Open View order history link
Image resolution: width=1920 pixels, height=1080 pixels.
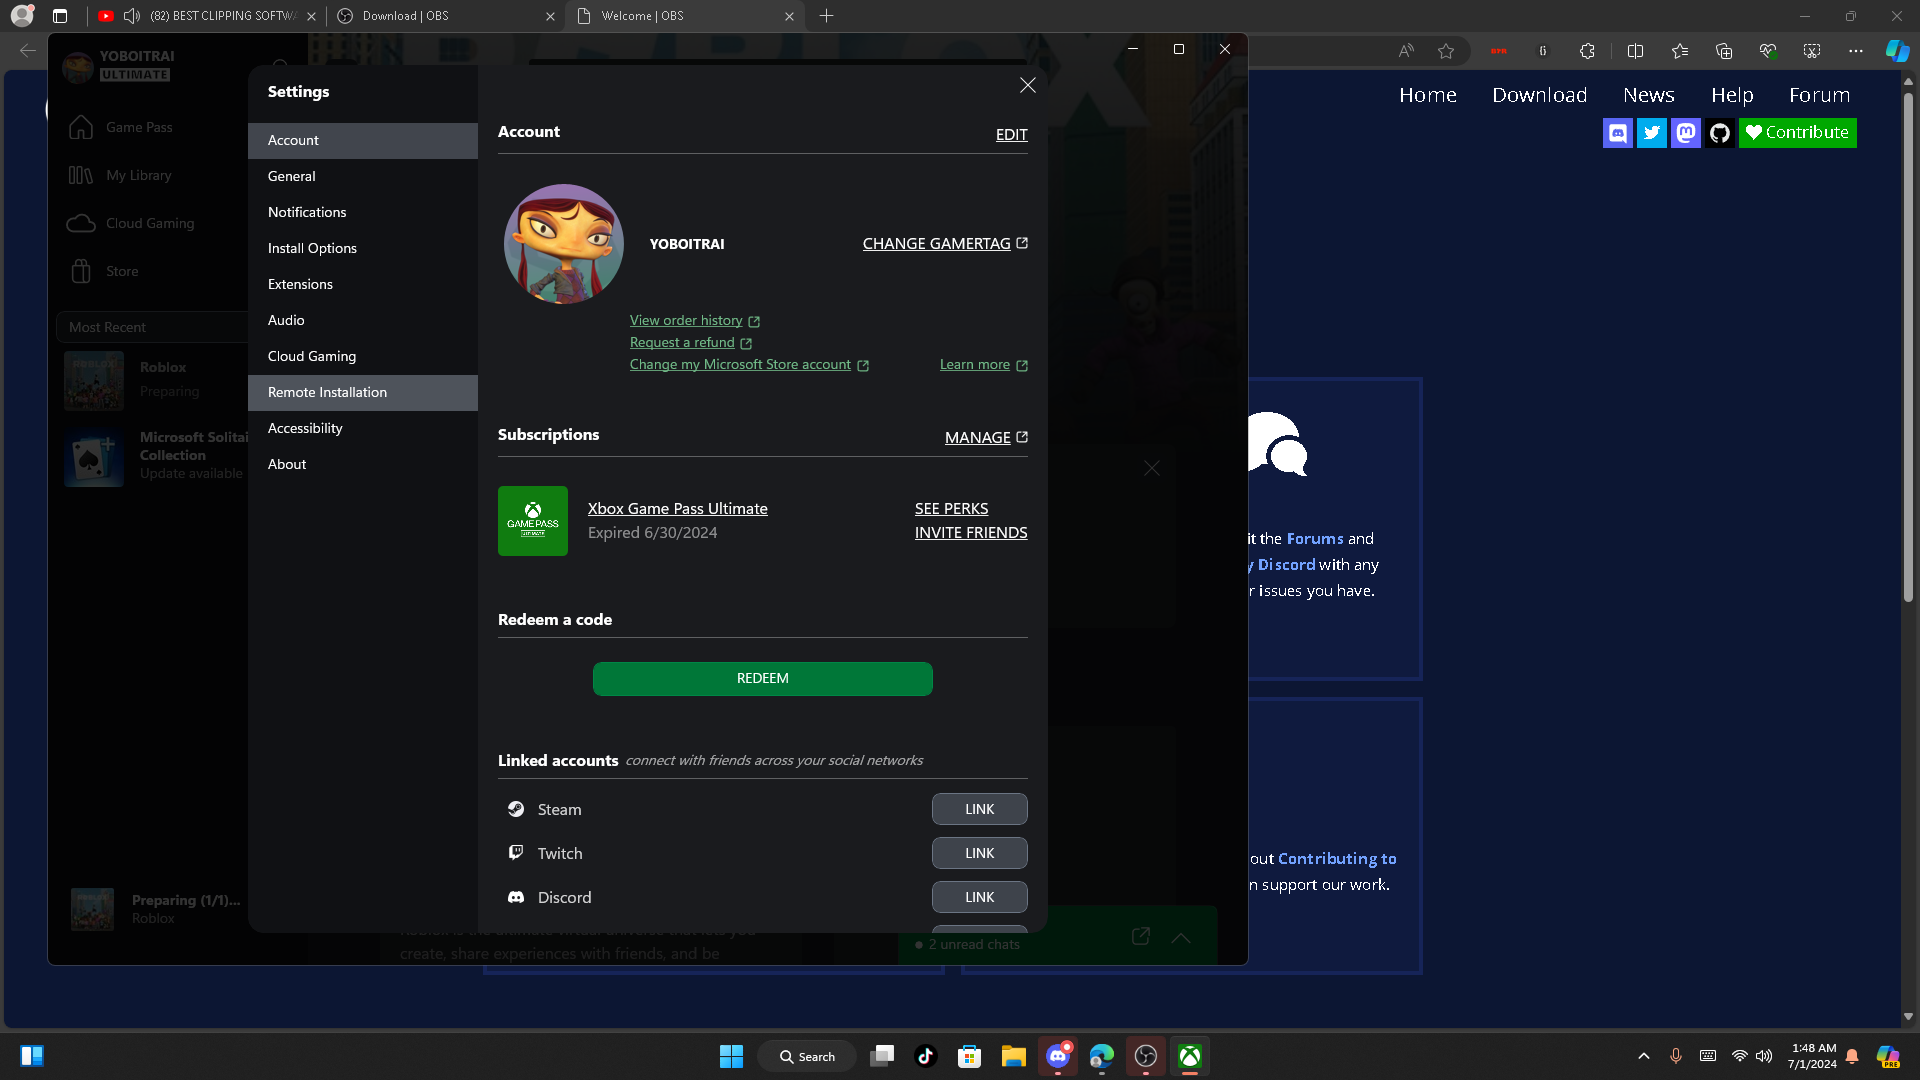click(695, 321)
